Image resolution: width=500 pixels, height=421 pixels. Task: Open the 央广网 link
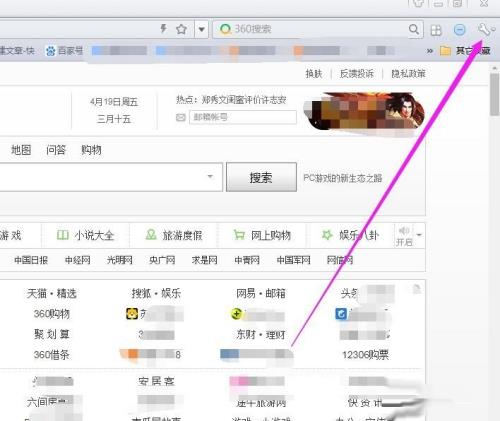(x=162, y=260)
